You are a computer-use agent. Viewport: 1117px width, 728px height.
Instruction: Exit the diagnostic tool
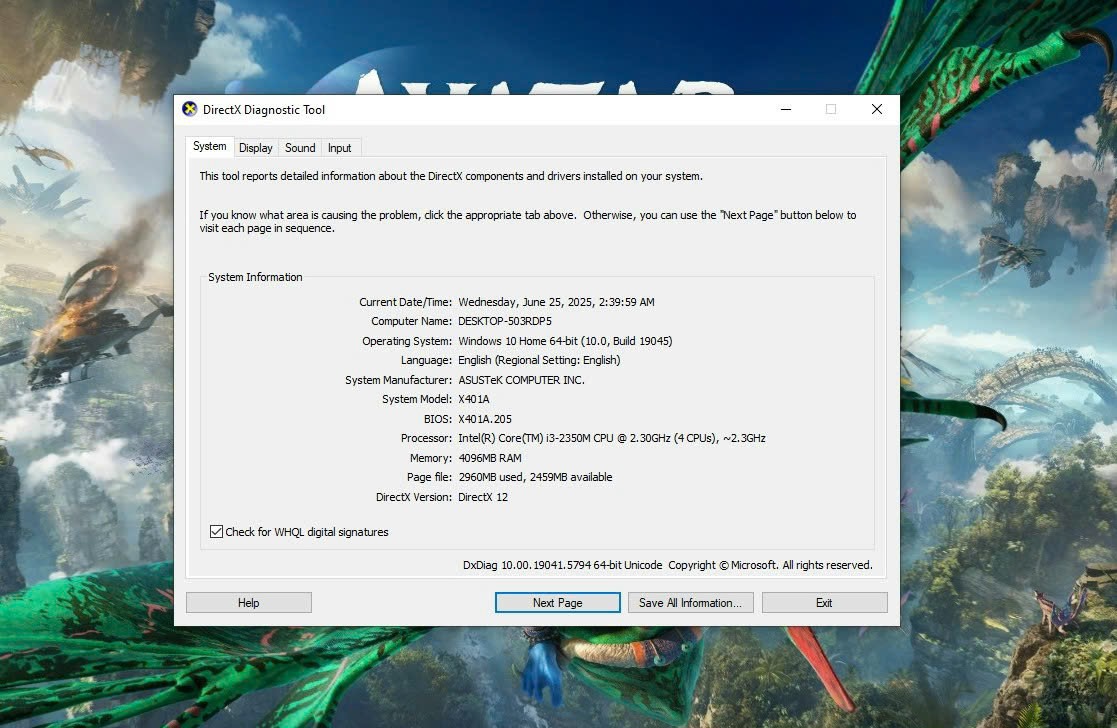[x=824, y=603]
